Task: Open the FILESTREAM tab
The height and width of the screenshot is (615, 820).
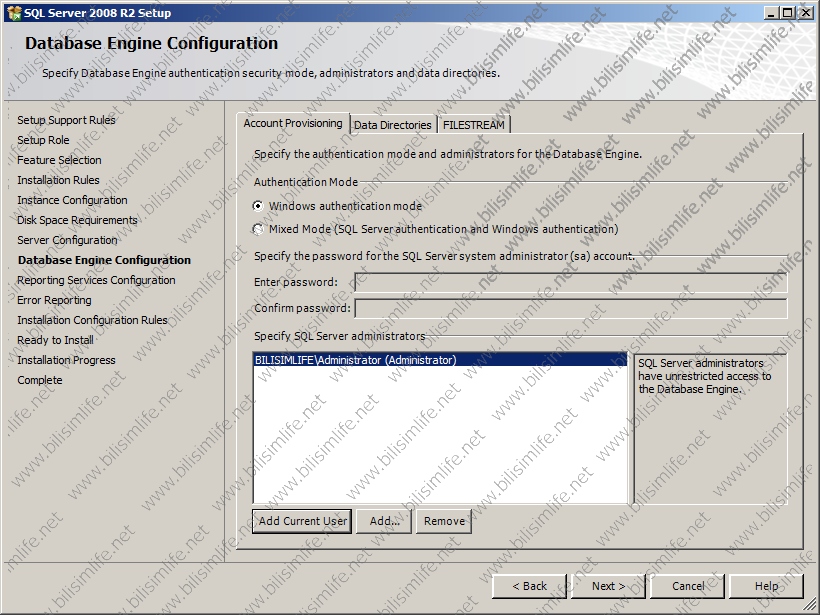Action: click(x=475, y=125)
